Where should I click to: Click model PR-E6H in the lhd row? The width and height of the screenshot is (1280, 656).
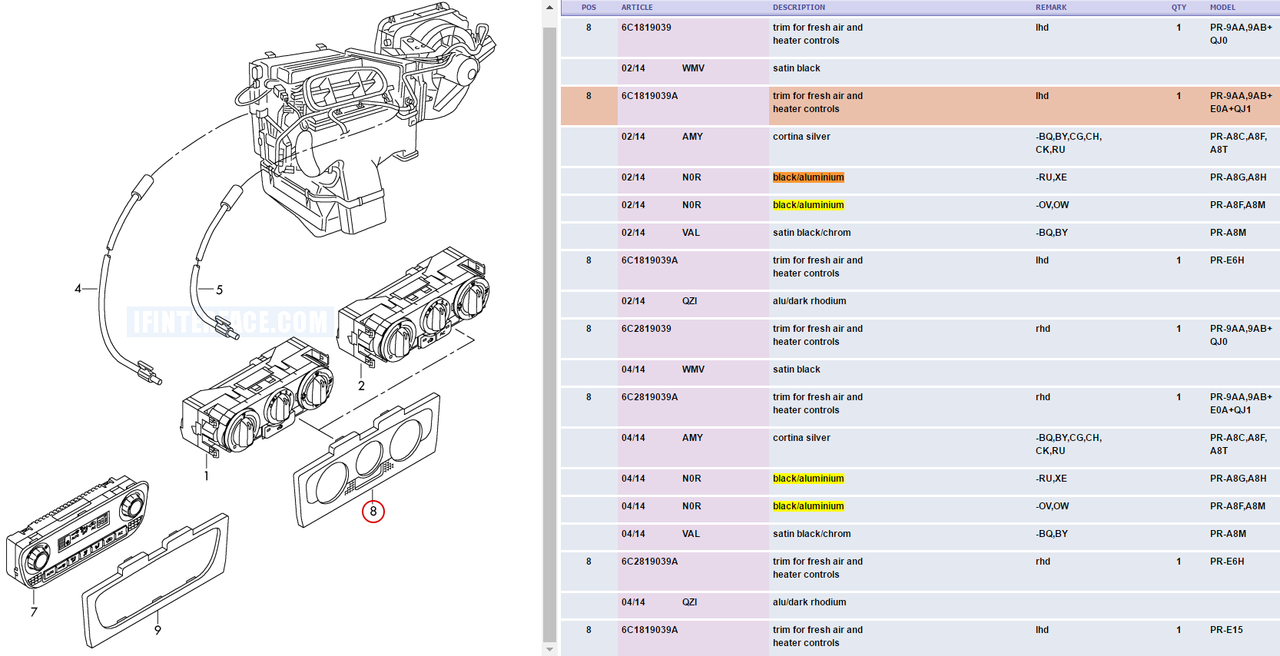1226,260
